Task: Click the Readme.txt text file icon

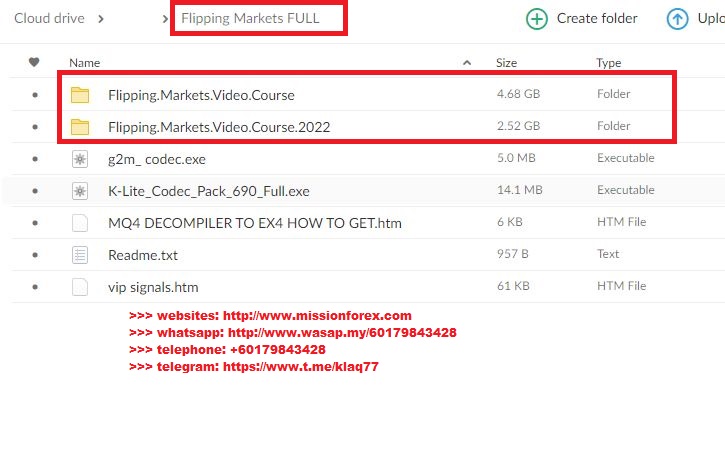Action: point(80,255)
